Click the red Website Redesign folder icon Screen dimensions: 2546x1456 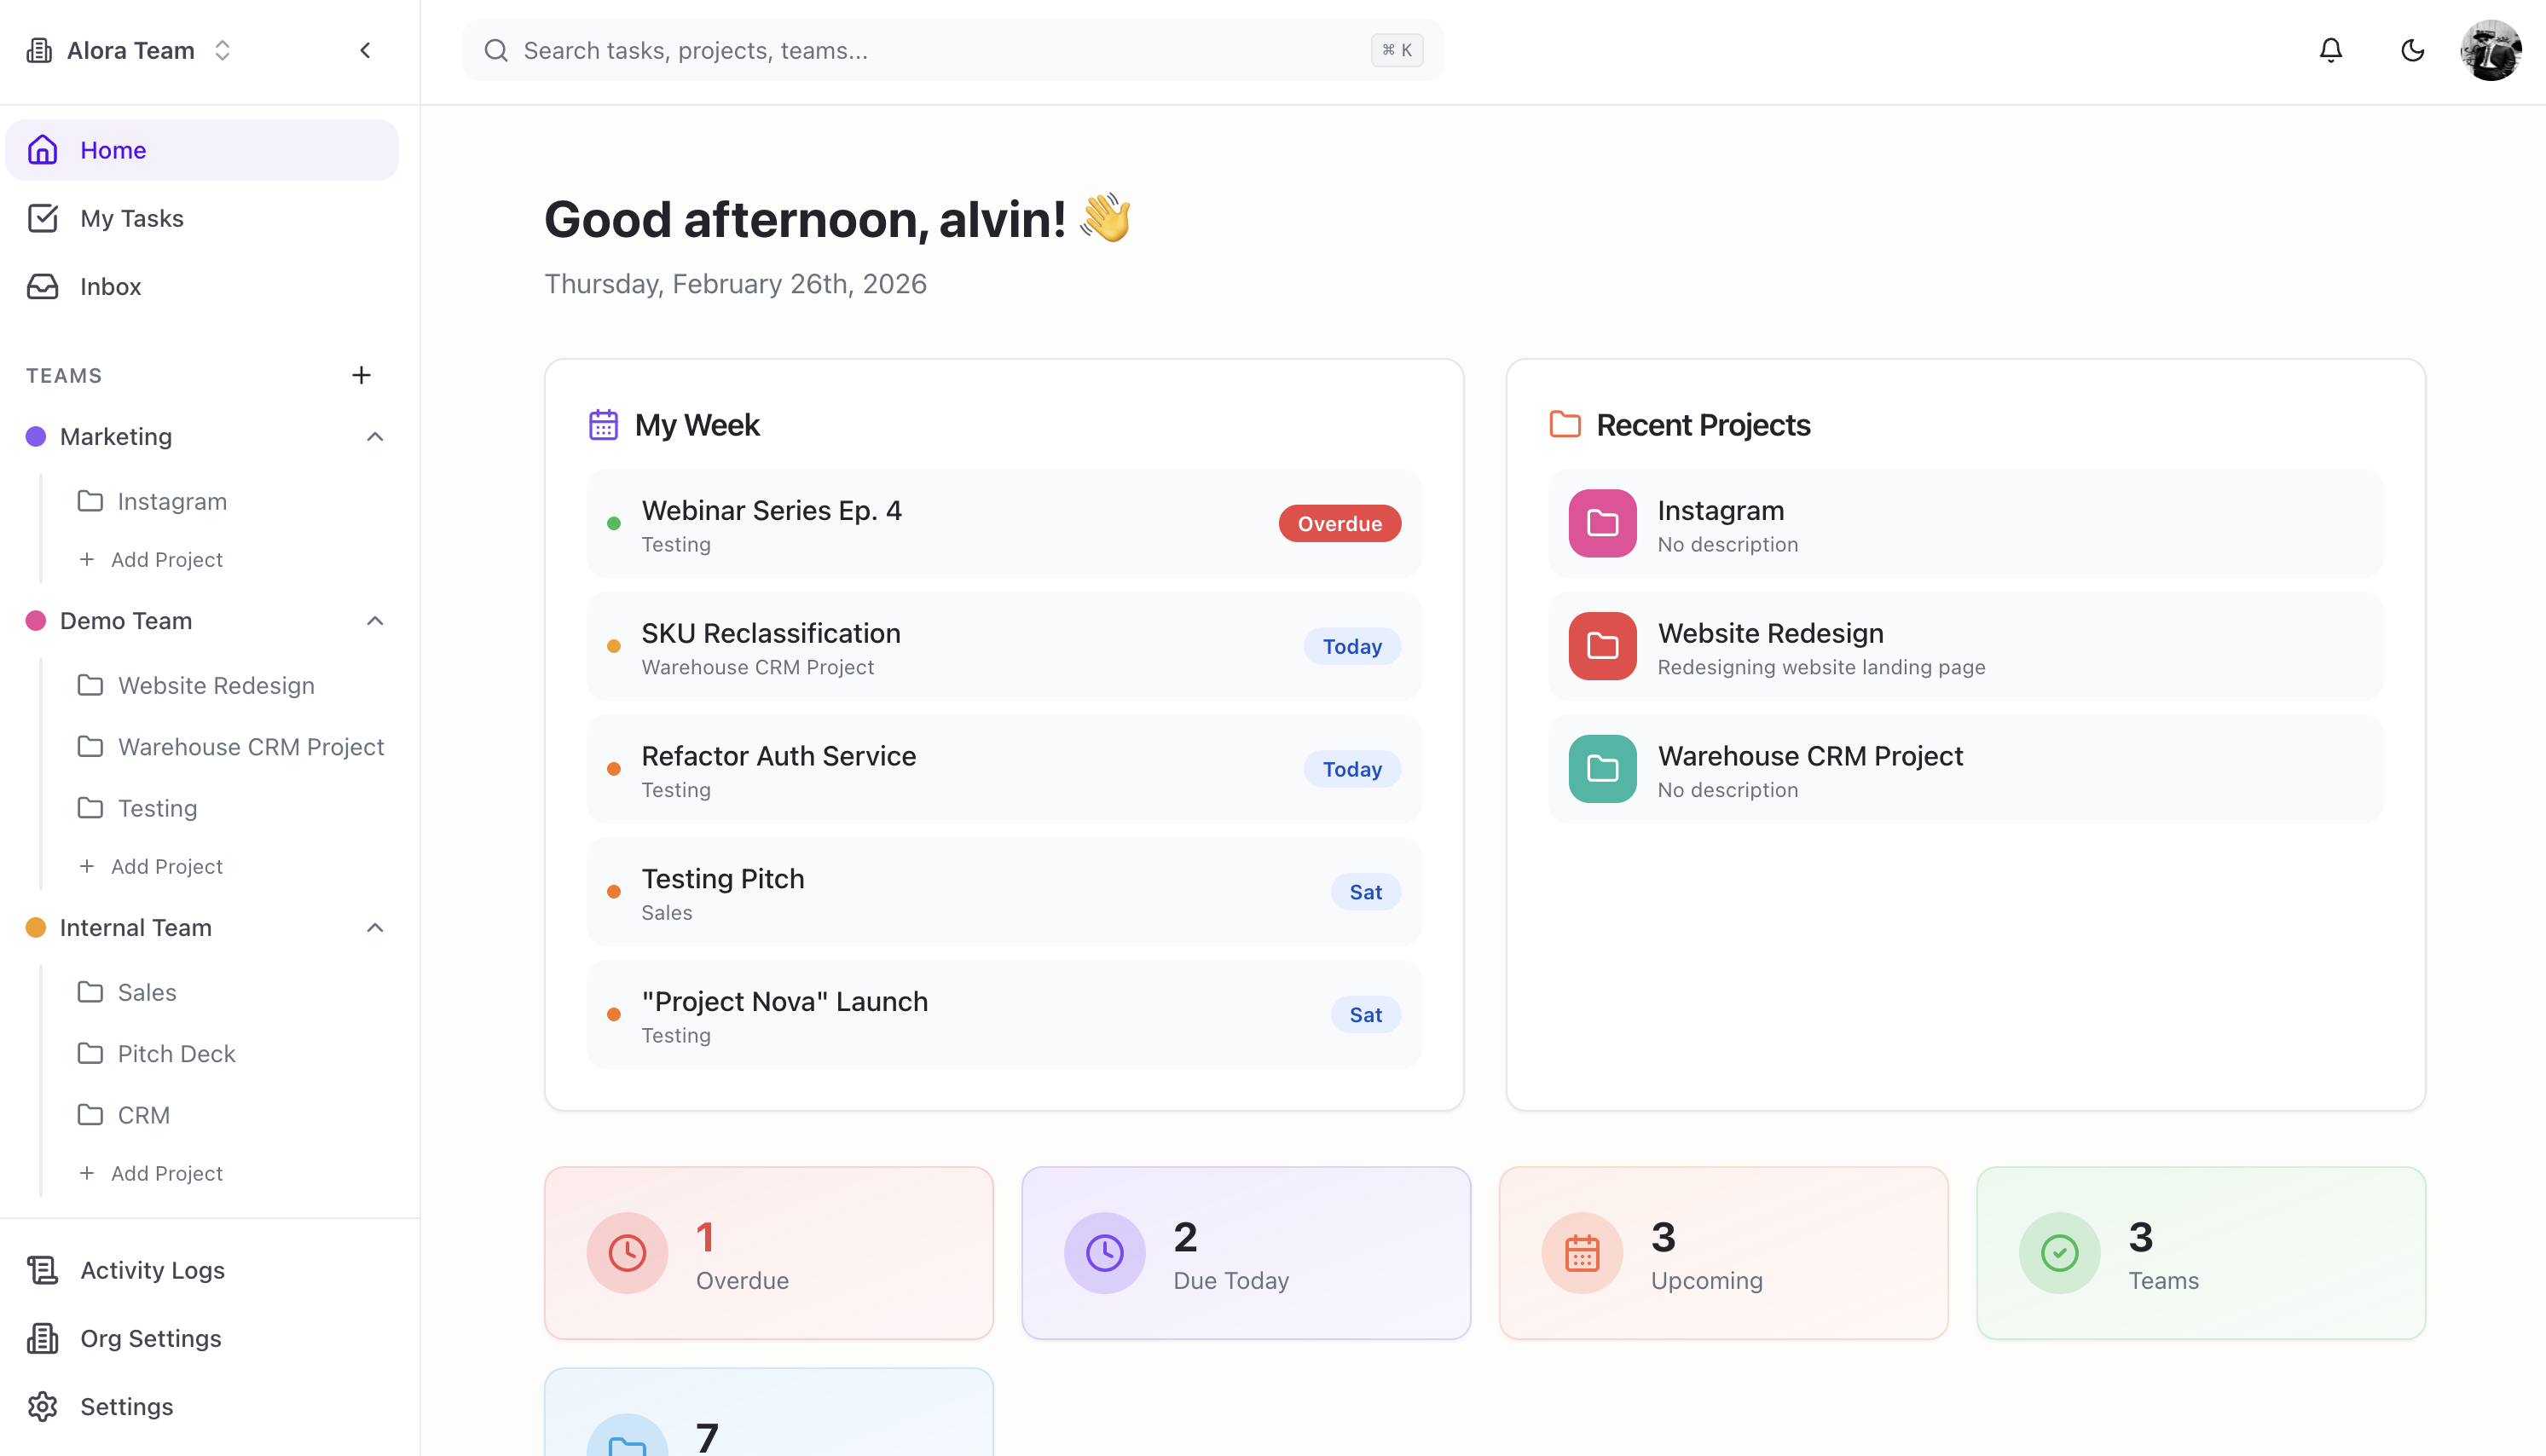tap(1602, 646)
